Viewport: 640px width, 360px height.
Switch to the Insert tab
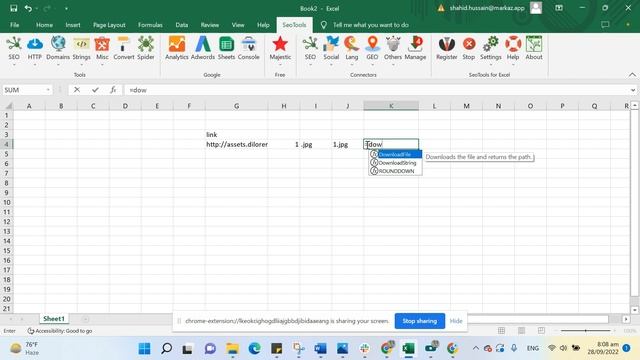(73, 25)
